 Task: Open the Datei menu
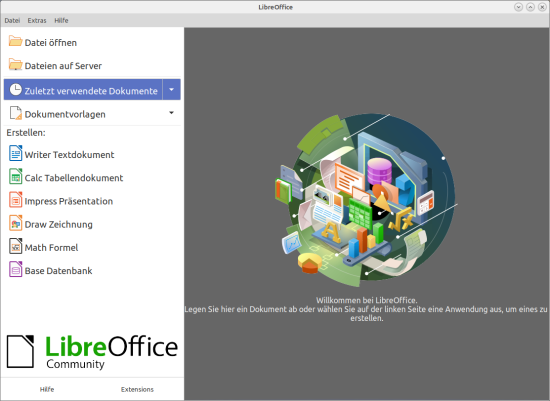tap(12, 21)
